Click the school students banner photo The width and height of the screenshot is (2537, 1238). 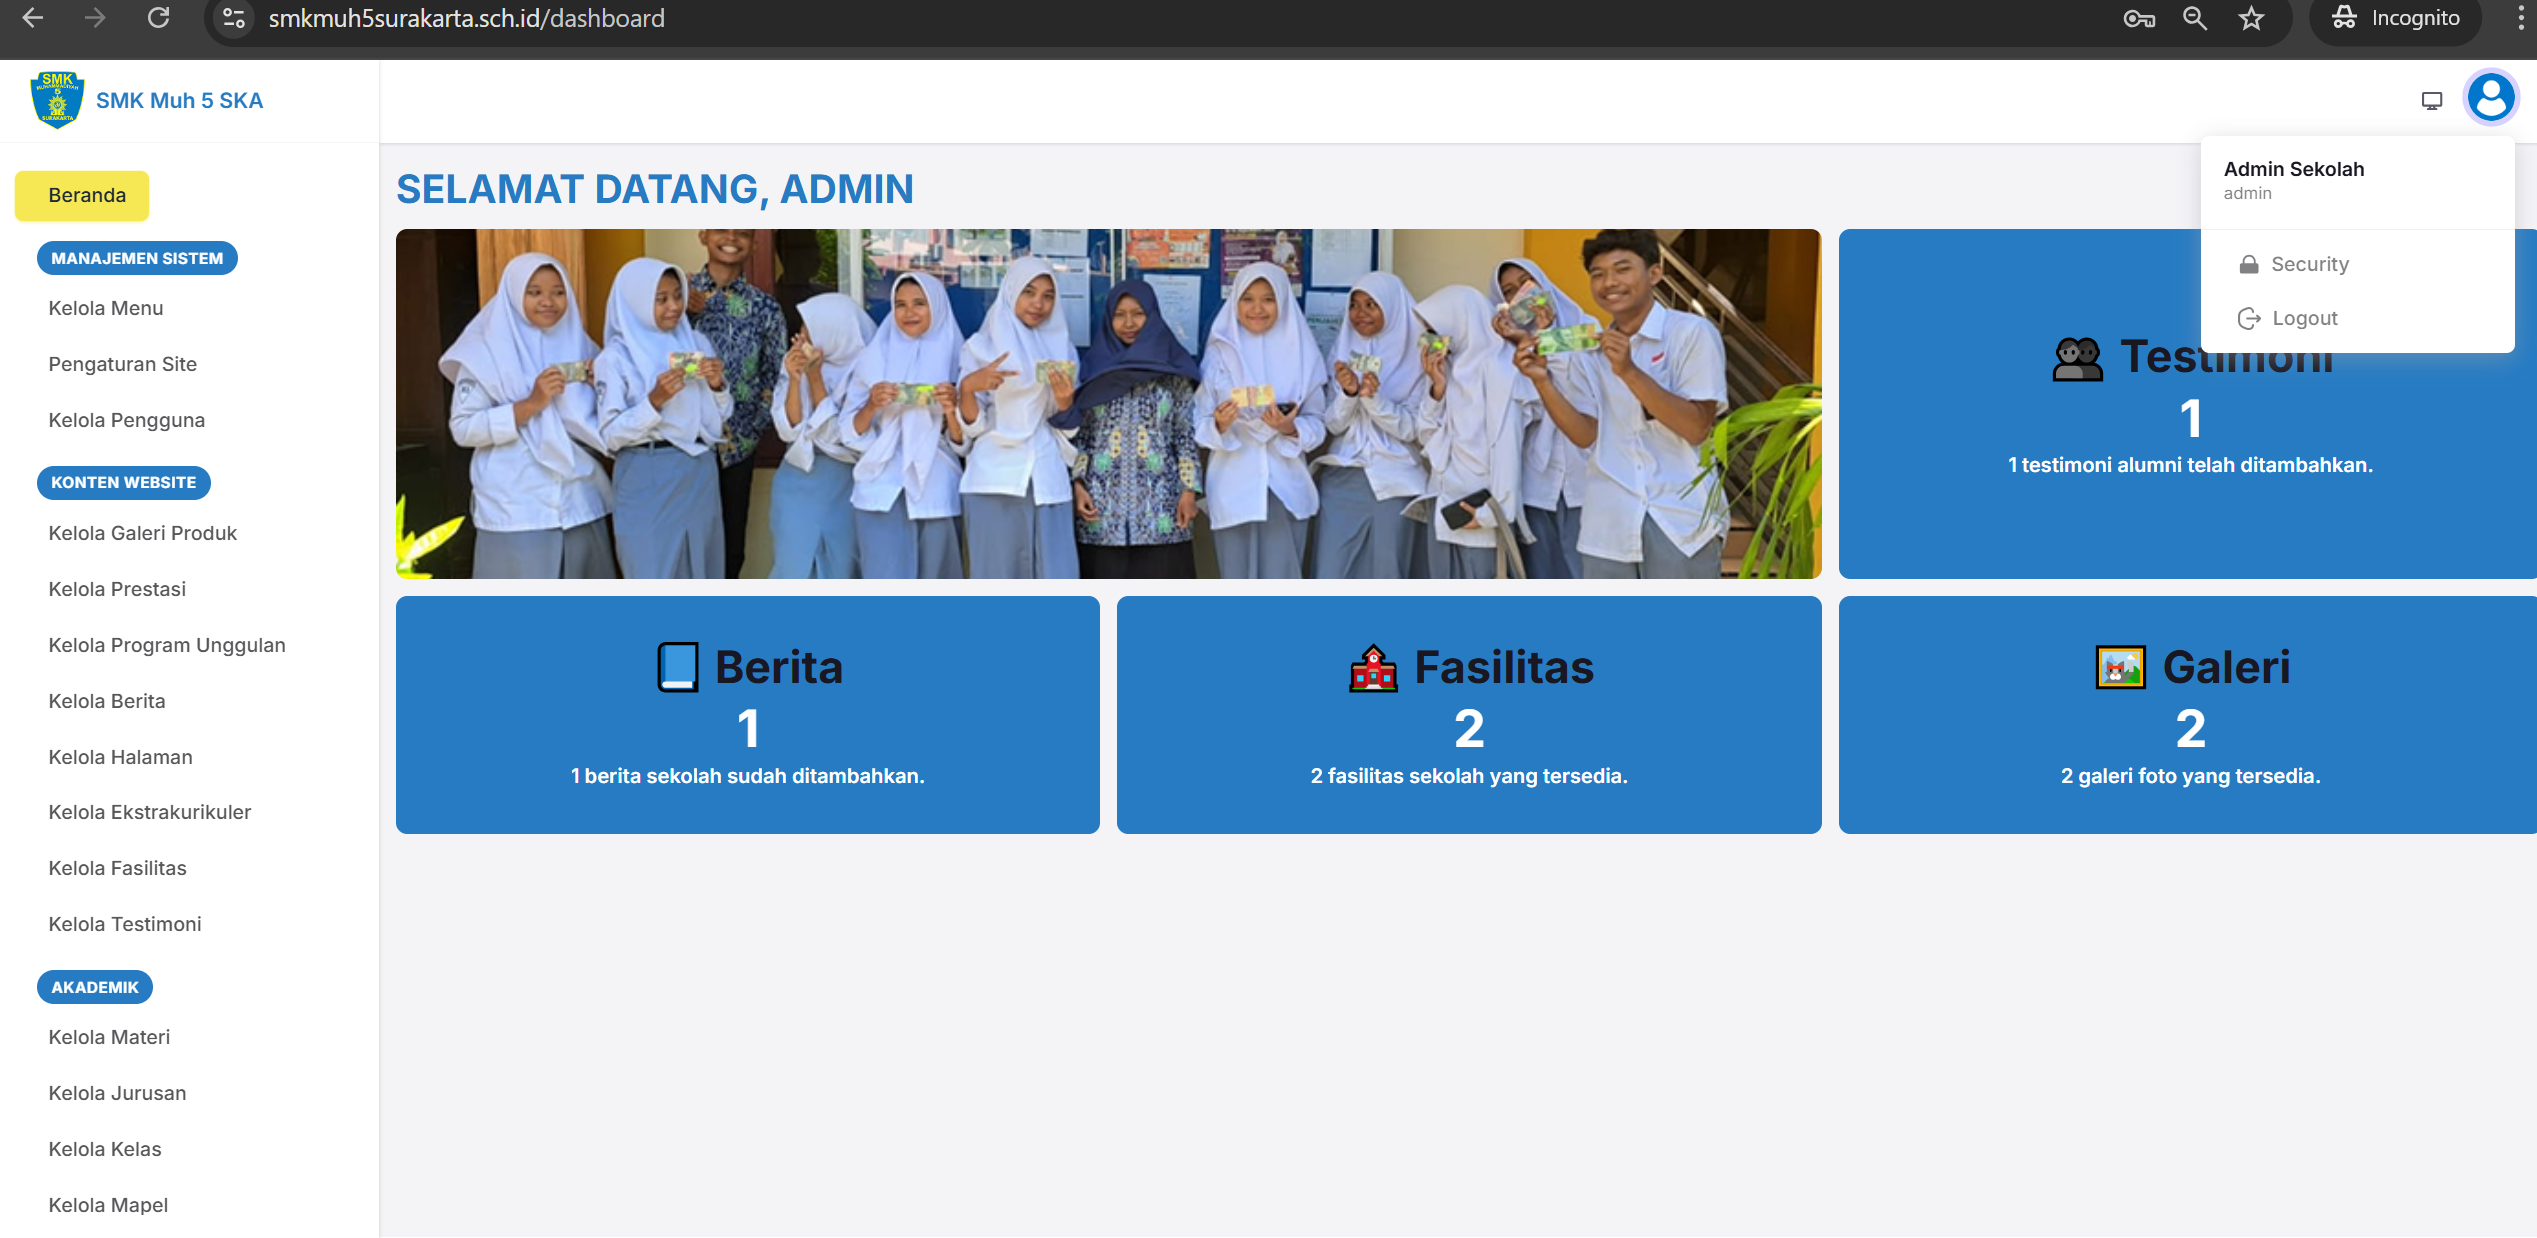[x=1109, y=403]
